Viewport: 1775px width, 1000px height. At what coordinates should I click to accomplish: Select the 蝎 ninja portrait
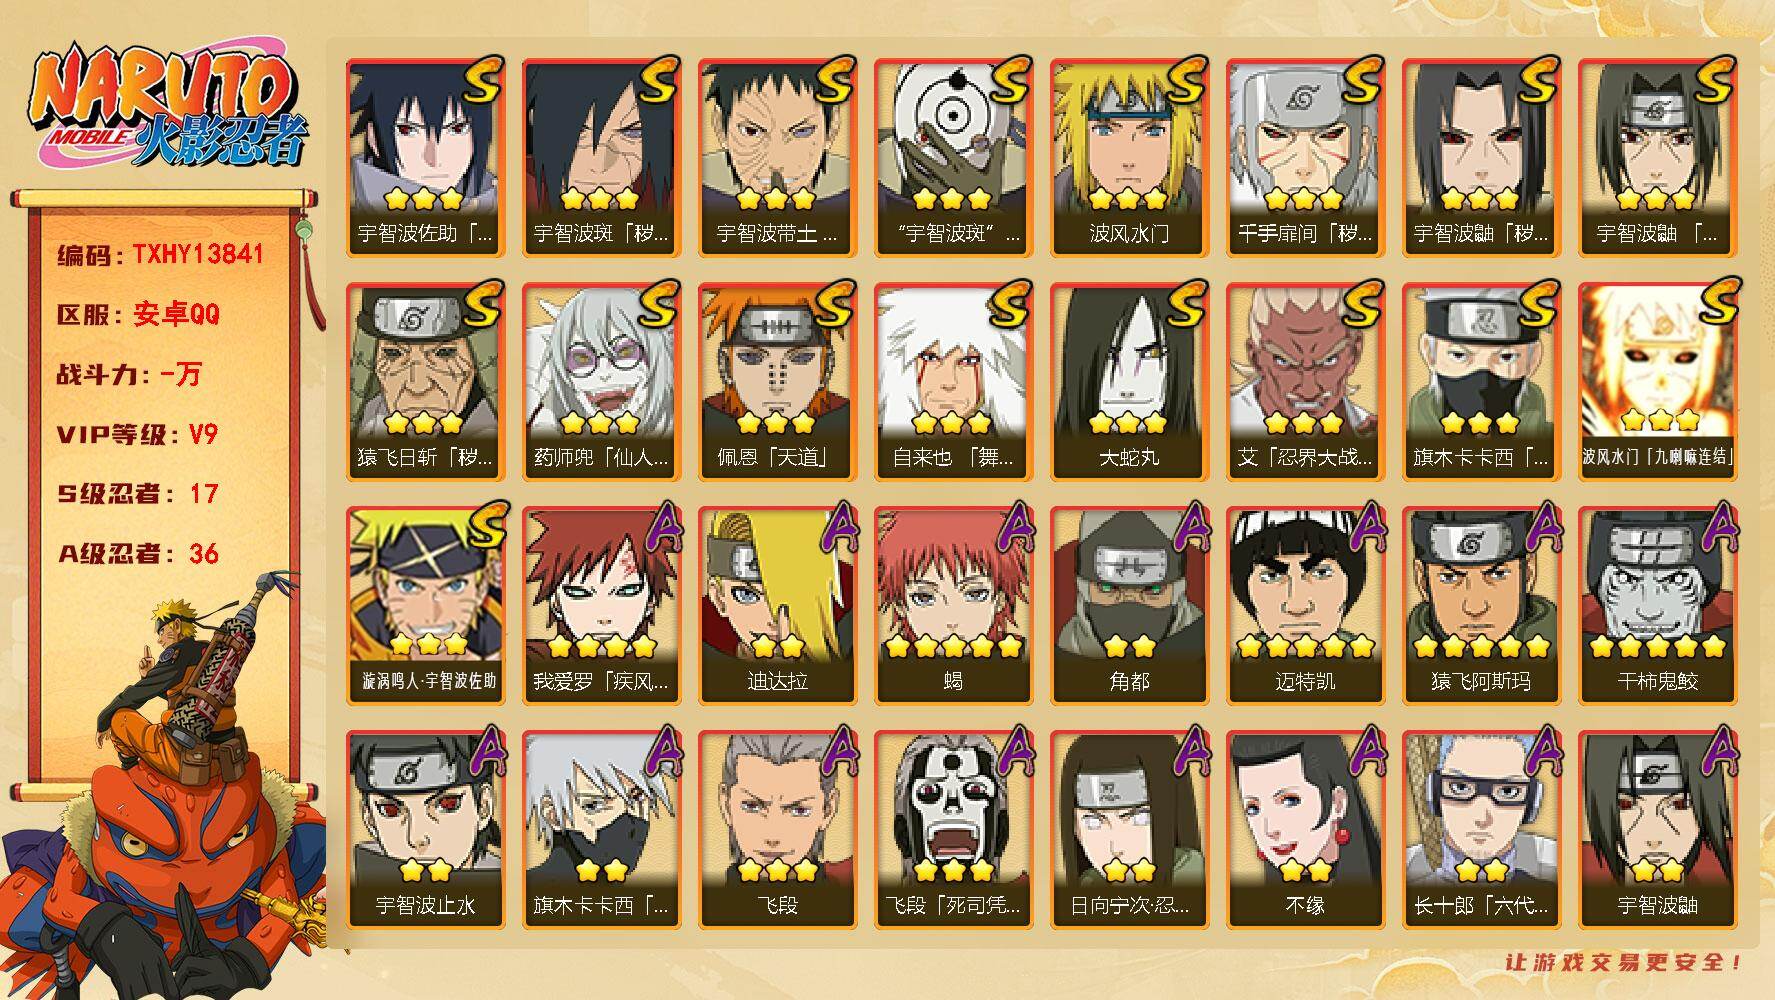click(953, 605)
